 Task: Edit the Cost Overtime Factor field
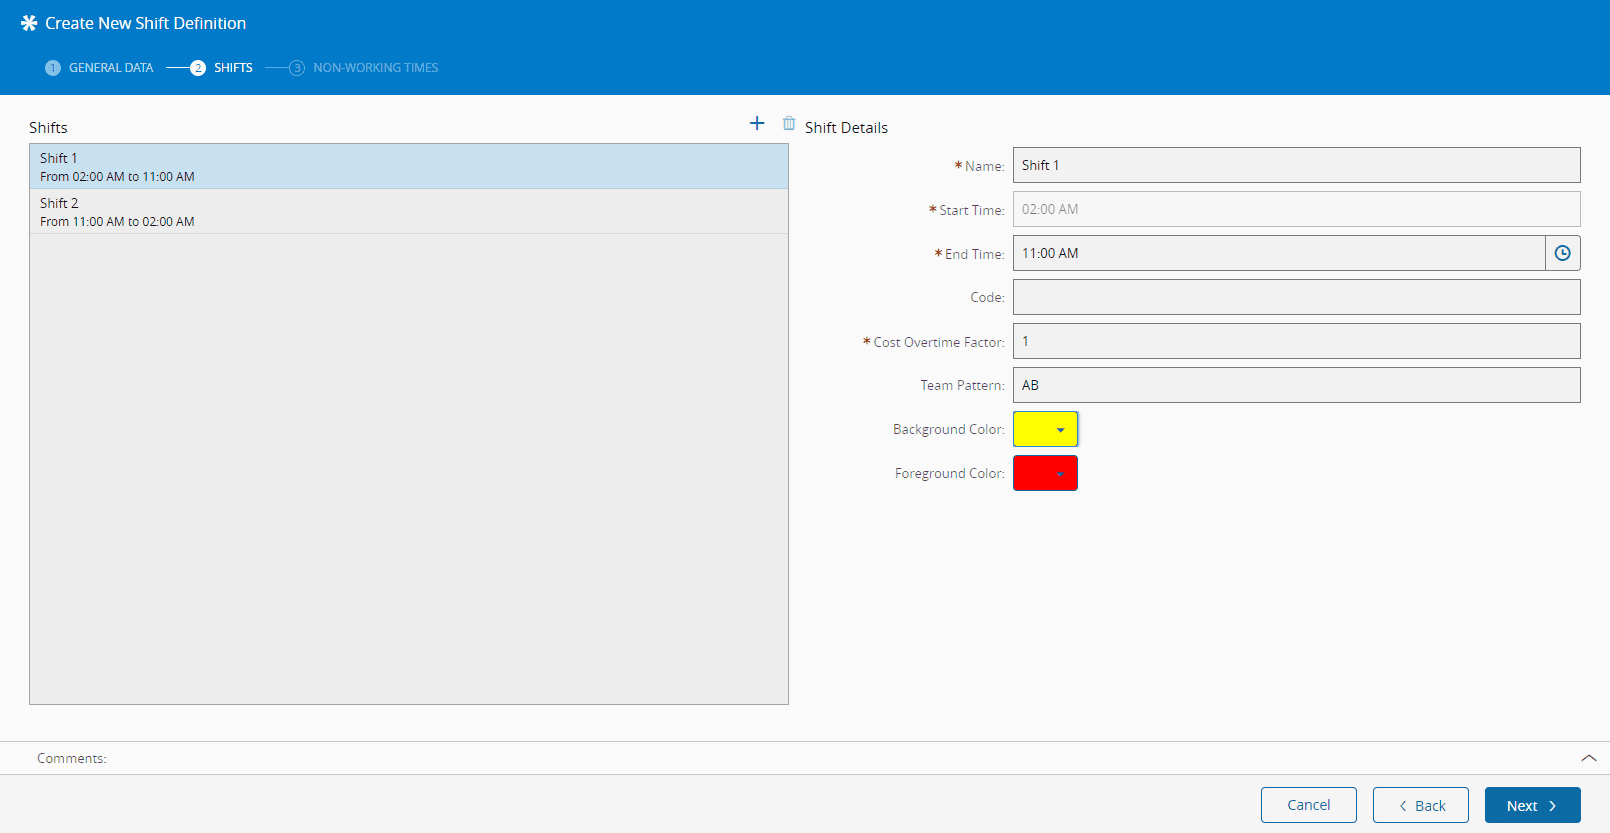click(x=1296, y=341)
